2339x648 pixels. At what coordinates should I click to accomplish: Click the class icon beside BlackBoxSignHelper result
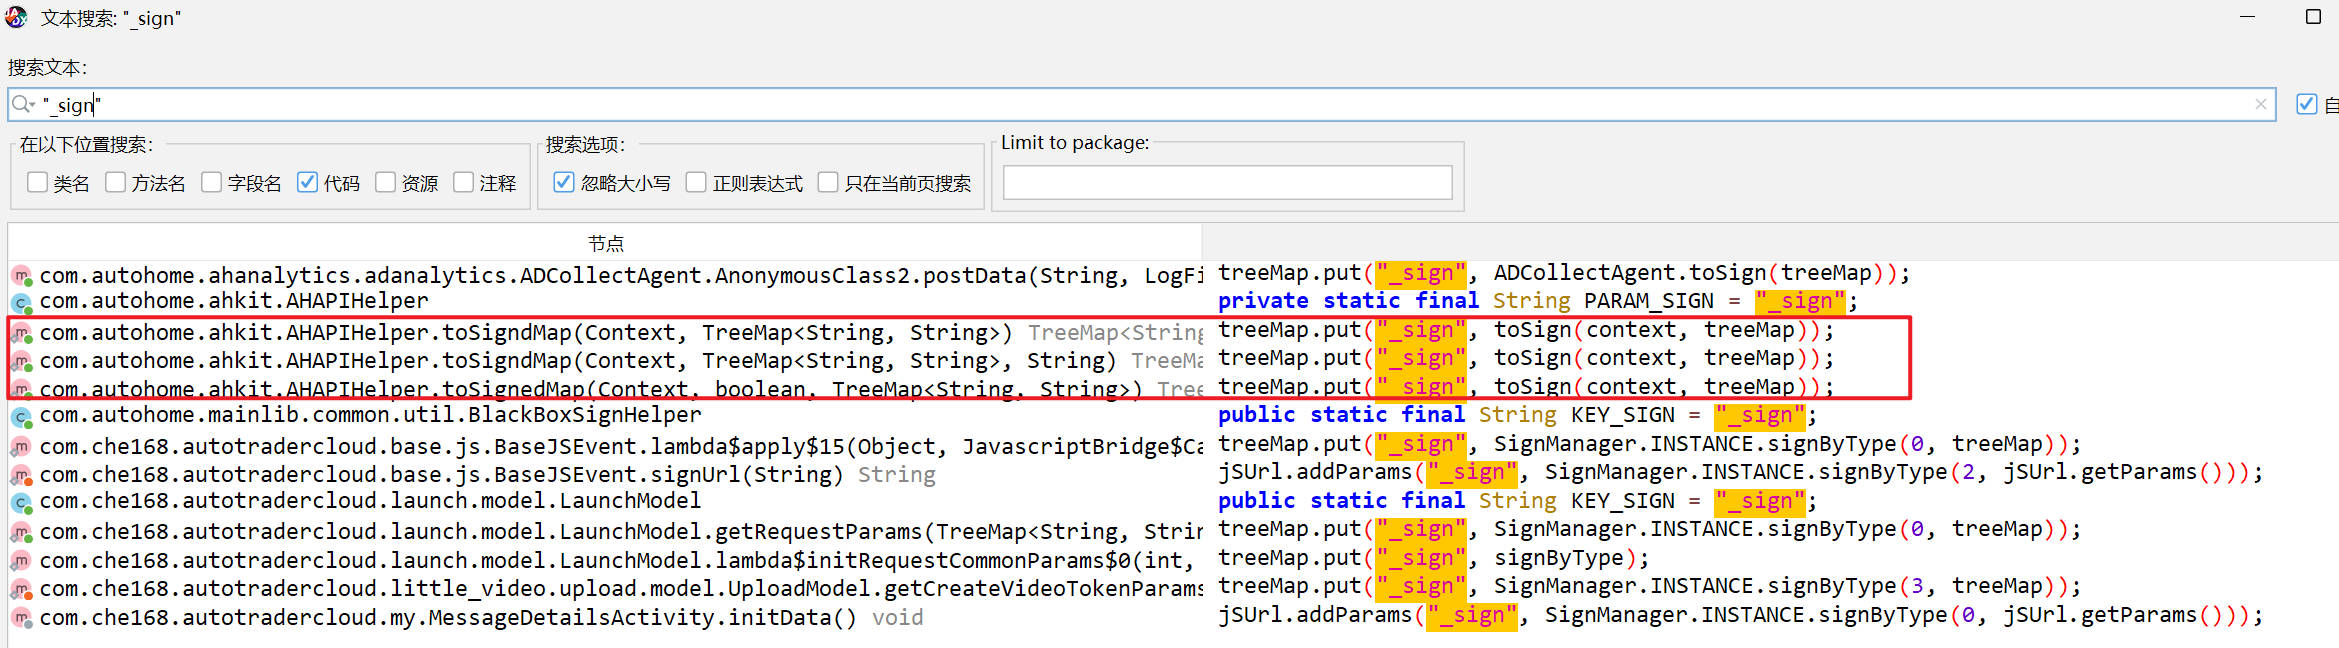[x=21, y=416]
